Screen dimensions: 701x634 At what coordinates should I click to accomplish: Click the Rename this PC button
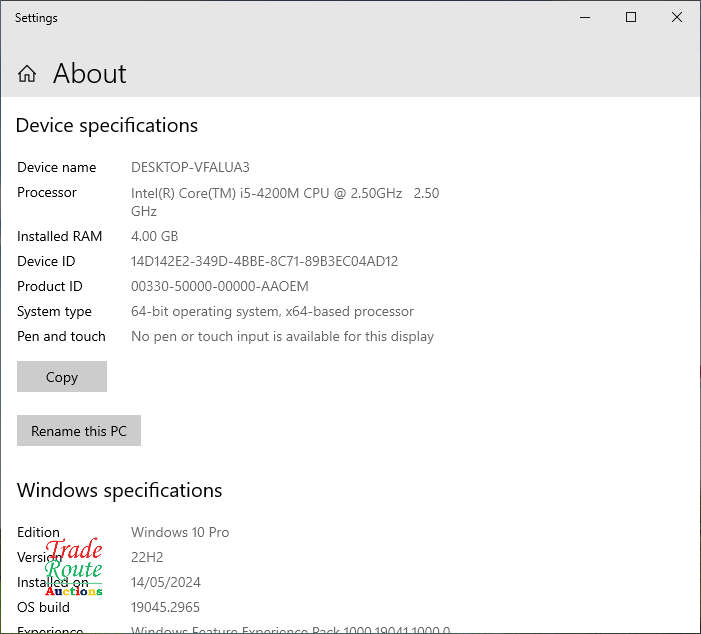[79, 431]
